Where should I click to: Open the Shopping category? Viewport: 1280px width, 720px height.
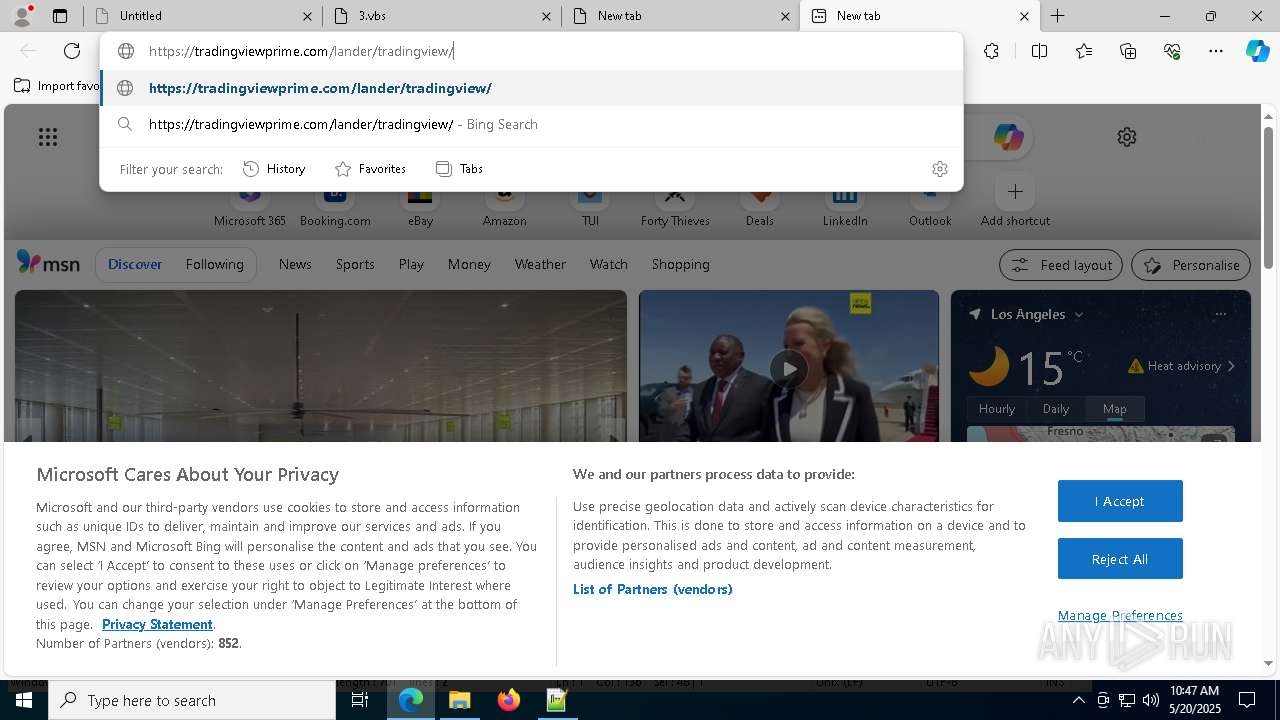pyautogui.click(x=680, y=264)
